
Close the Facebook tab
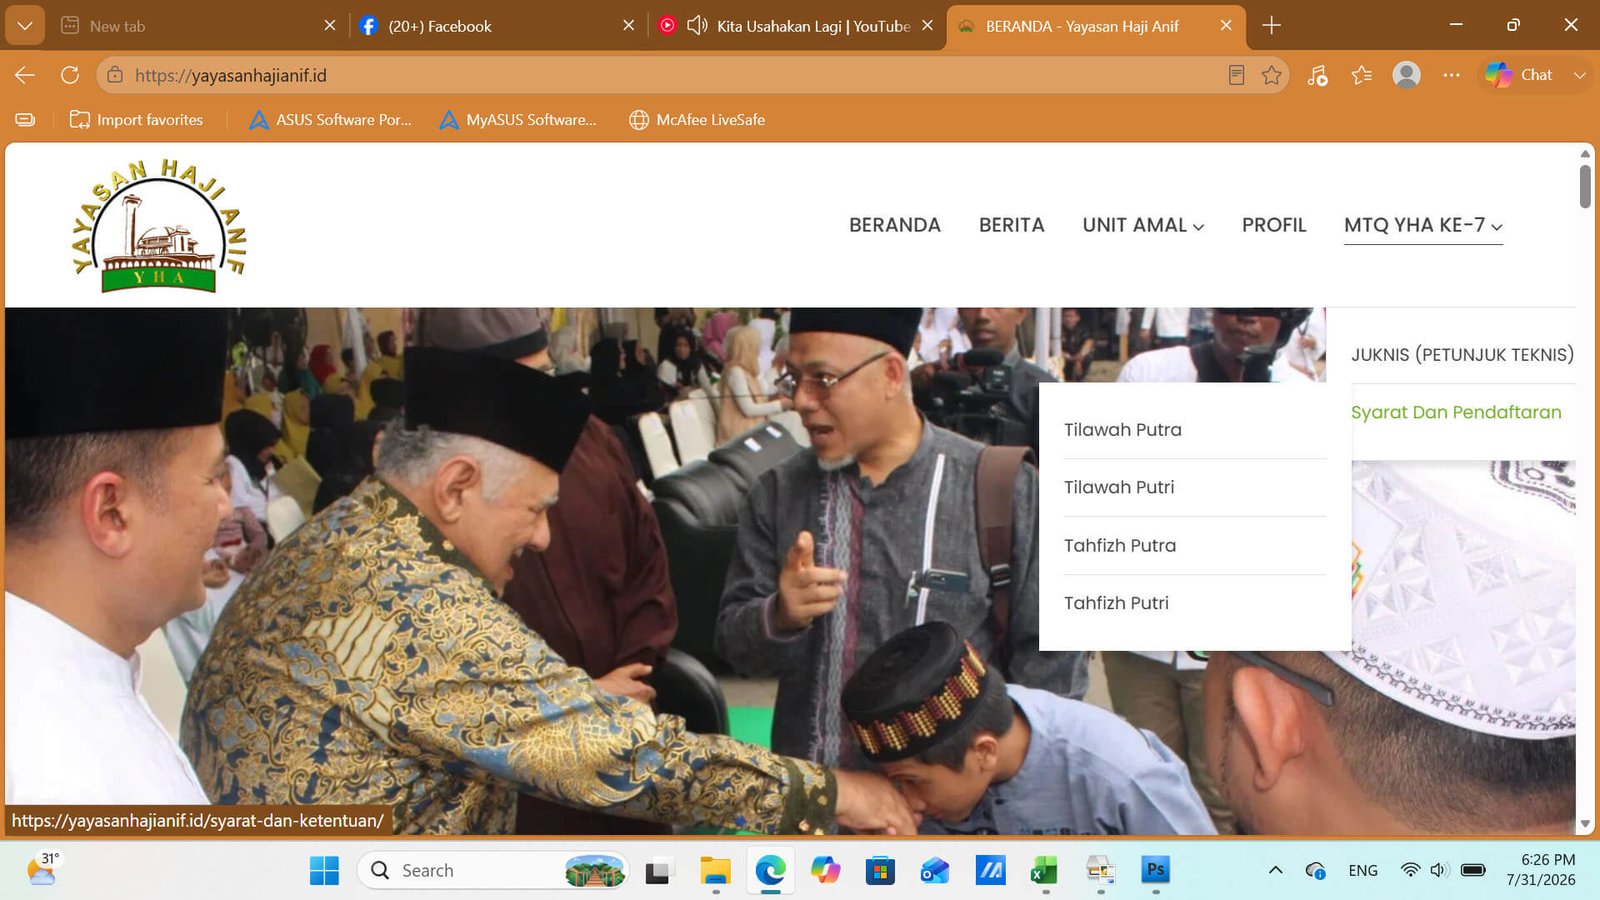(628, 26)
